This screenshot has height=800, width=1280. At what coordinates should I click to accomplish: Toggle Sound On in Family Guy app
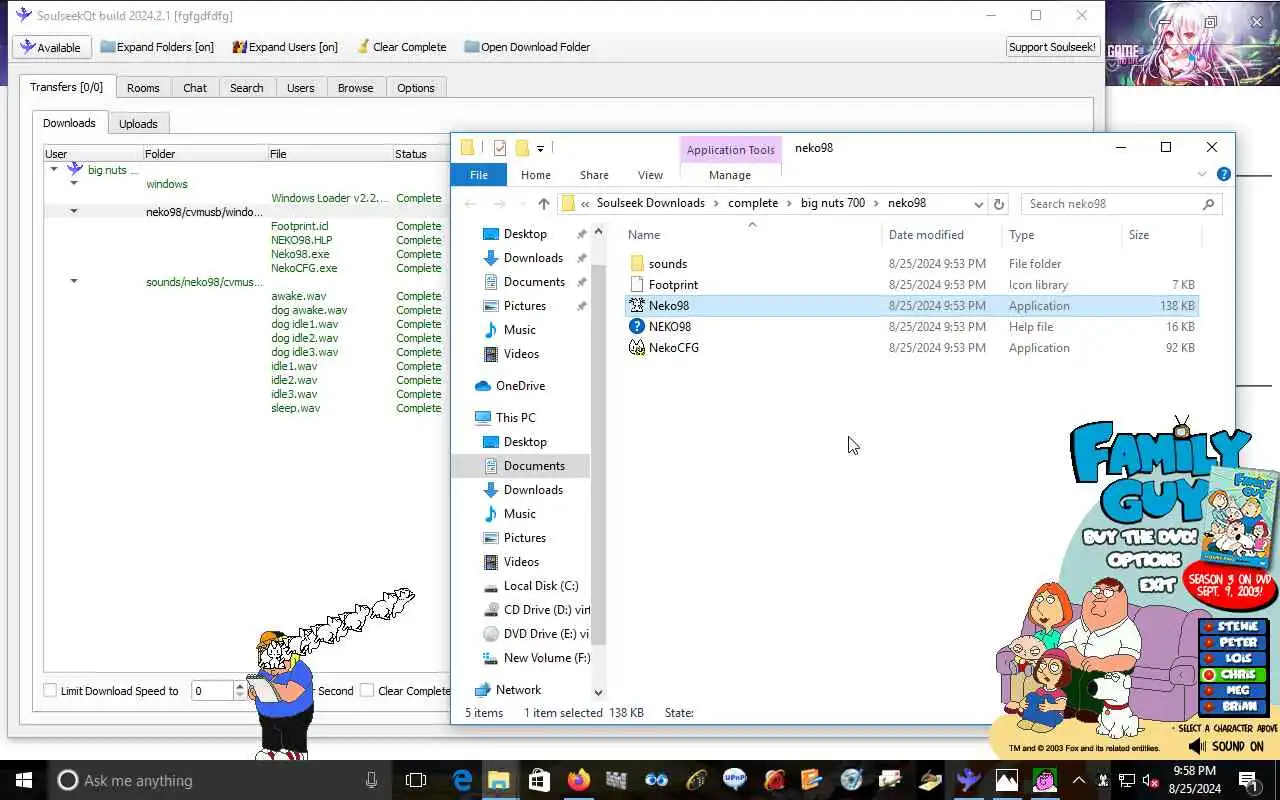click(1226, 746)
